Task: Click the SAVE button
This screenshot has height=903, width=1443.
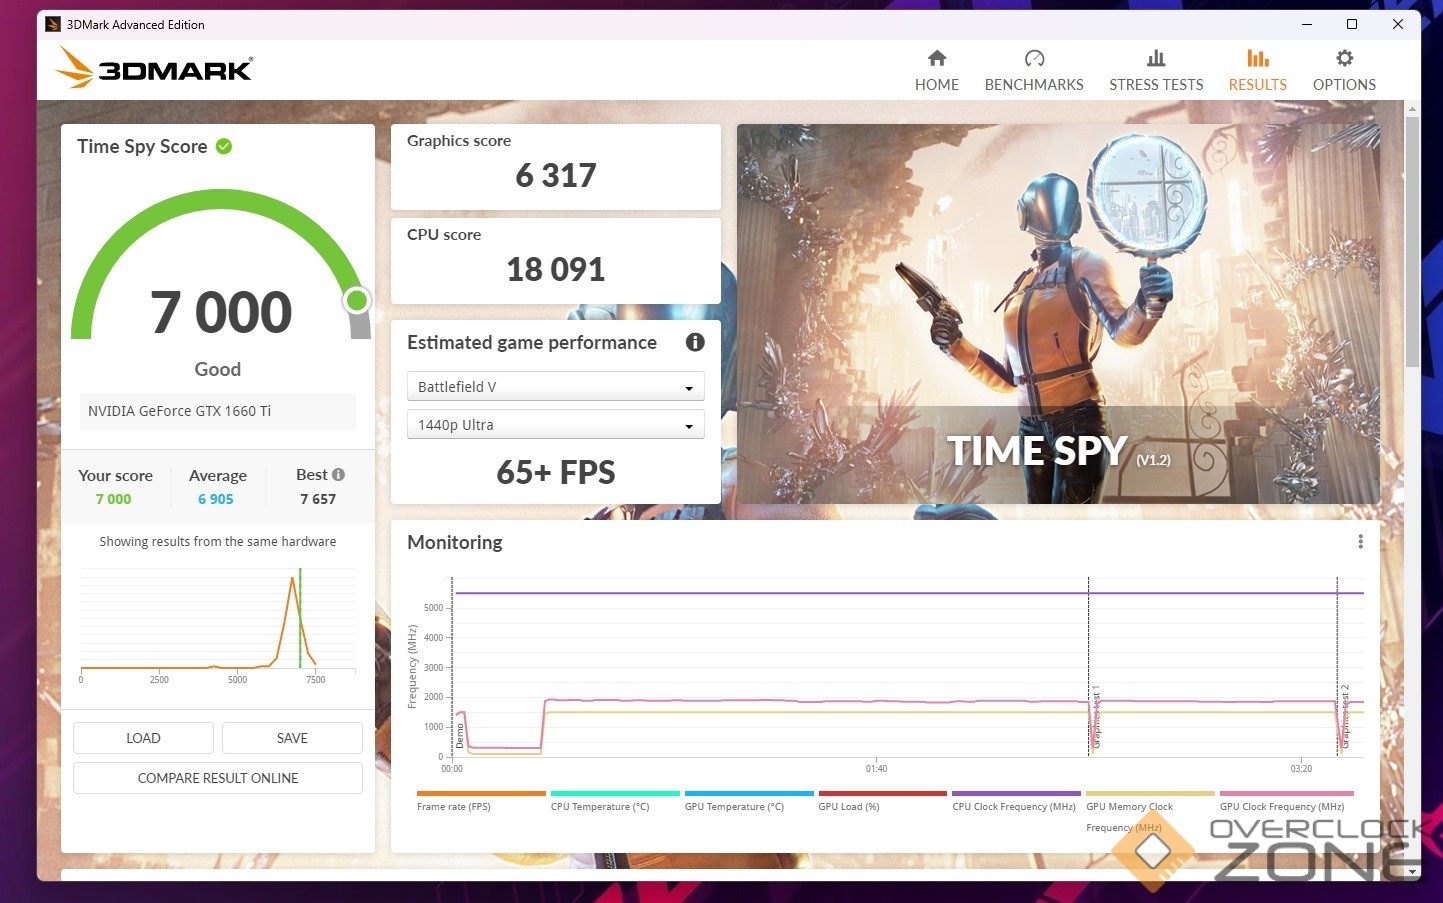Action: 292,738
